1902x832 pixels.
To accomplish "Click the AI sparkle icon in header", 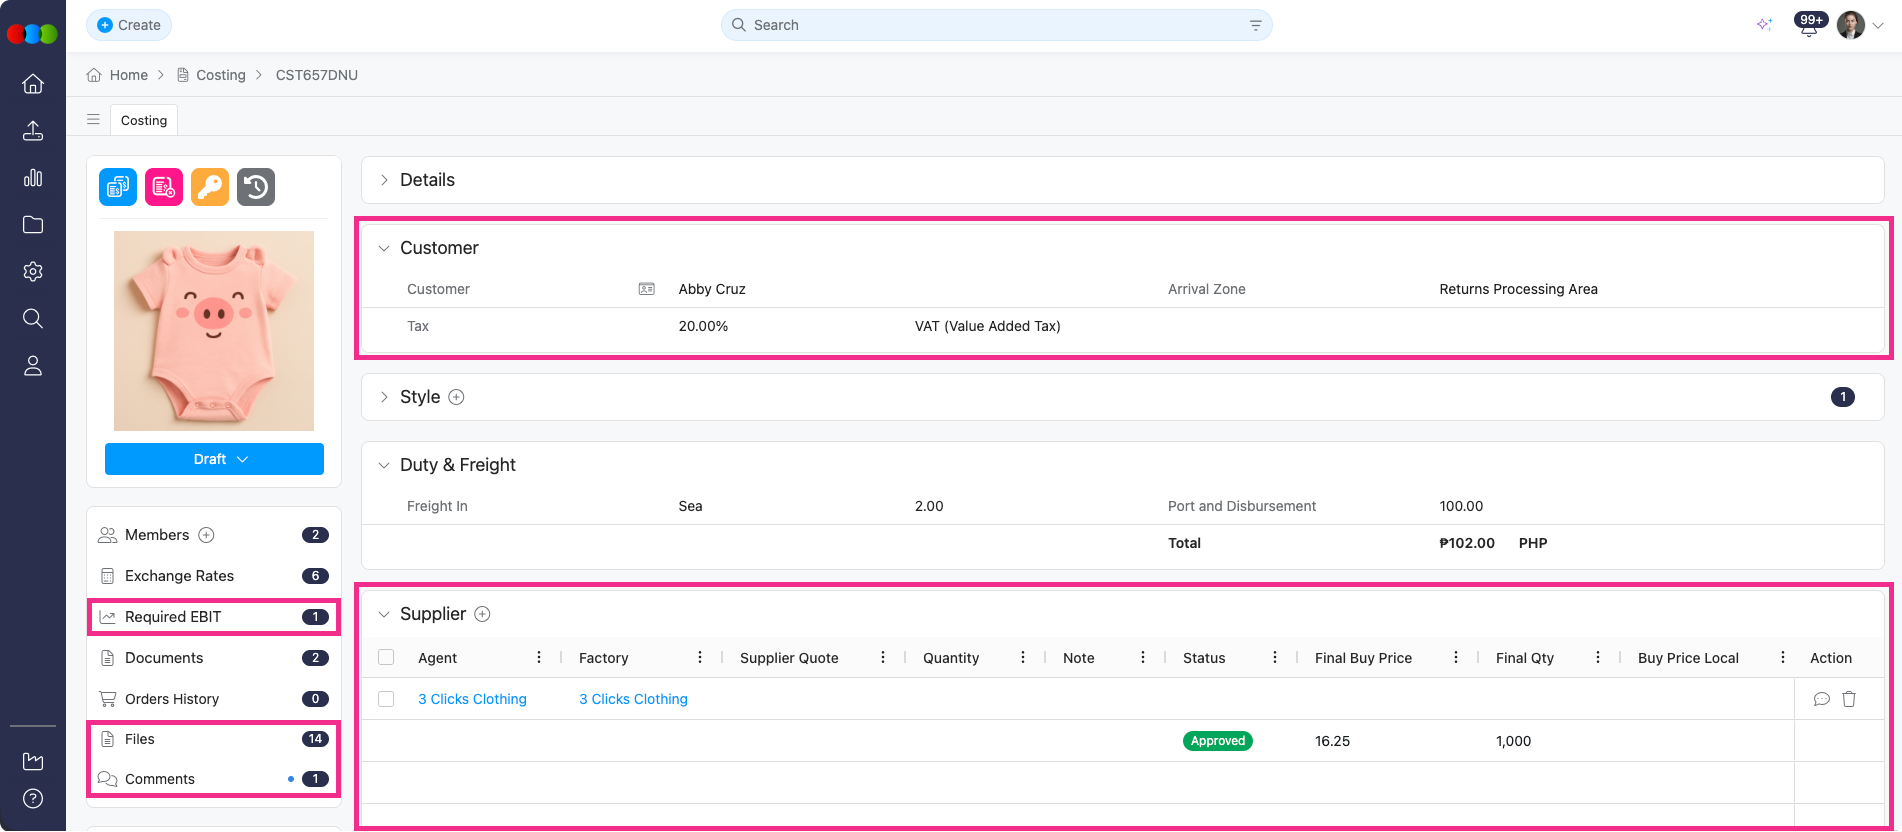I will pyautogui.click(x=1764, y=25).
